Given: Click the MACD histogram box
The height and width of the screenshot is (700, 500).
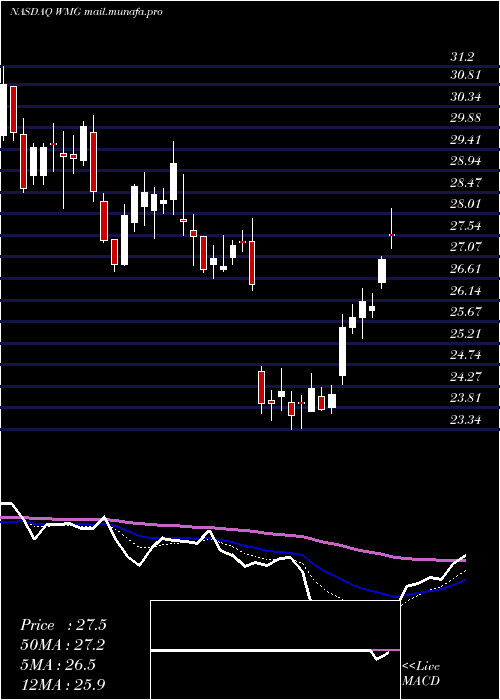Looking at the screenshot, I should (x=275, y=650).
